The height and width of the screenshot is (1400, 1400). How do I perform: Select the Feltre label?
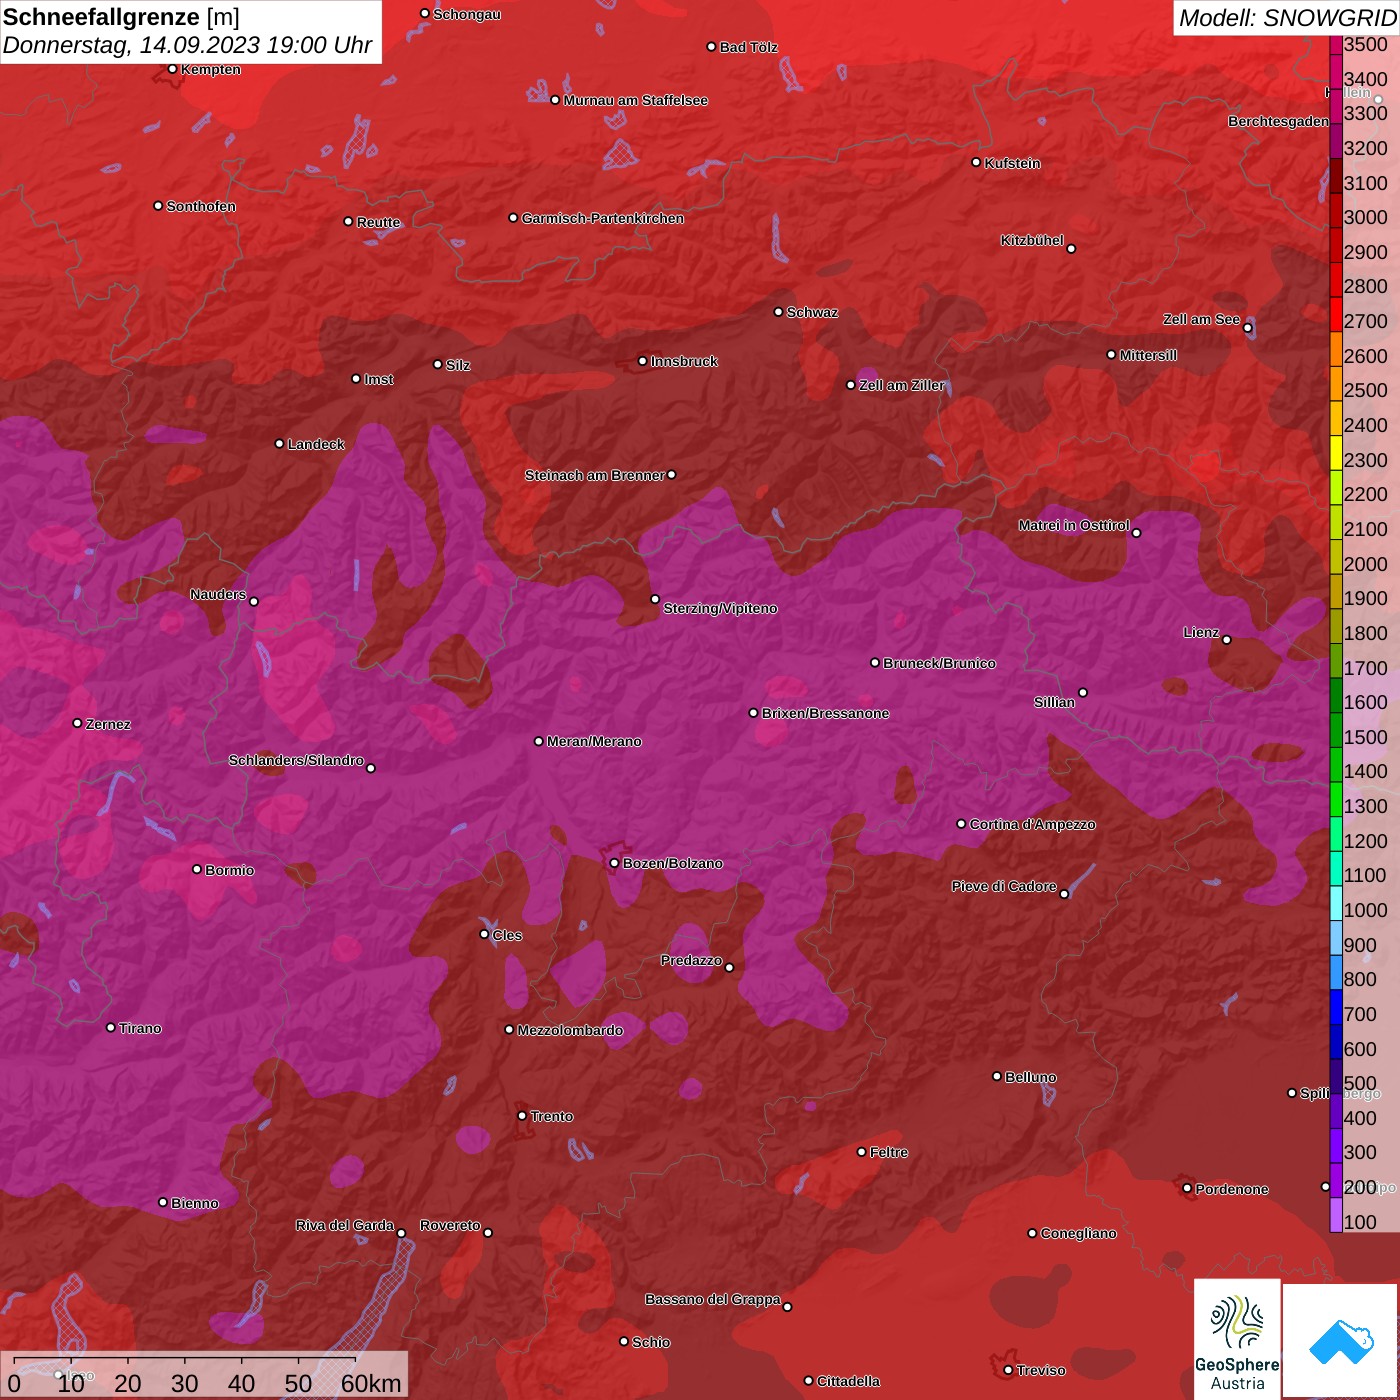click(x=889, y=1152)
